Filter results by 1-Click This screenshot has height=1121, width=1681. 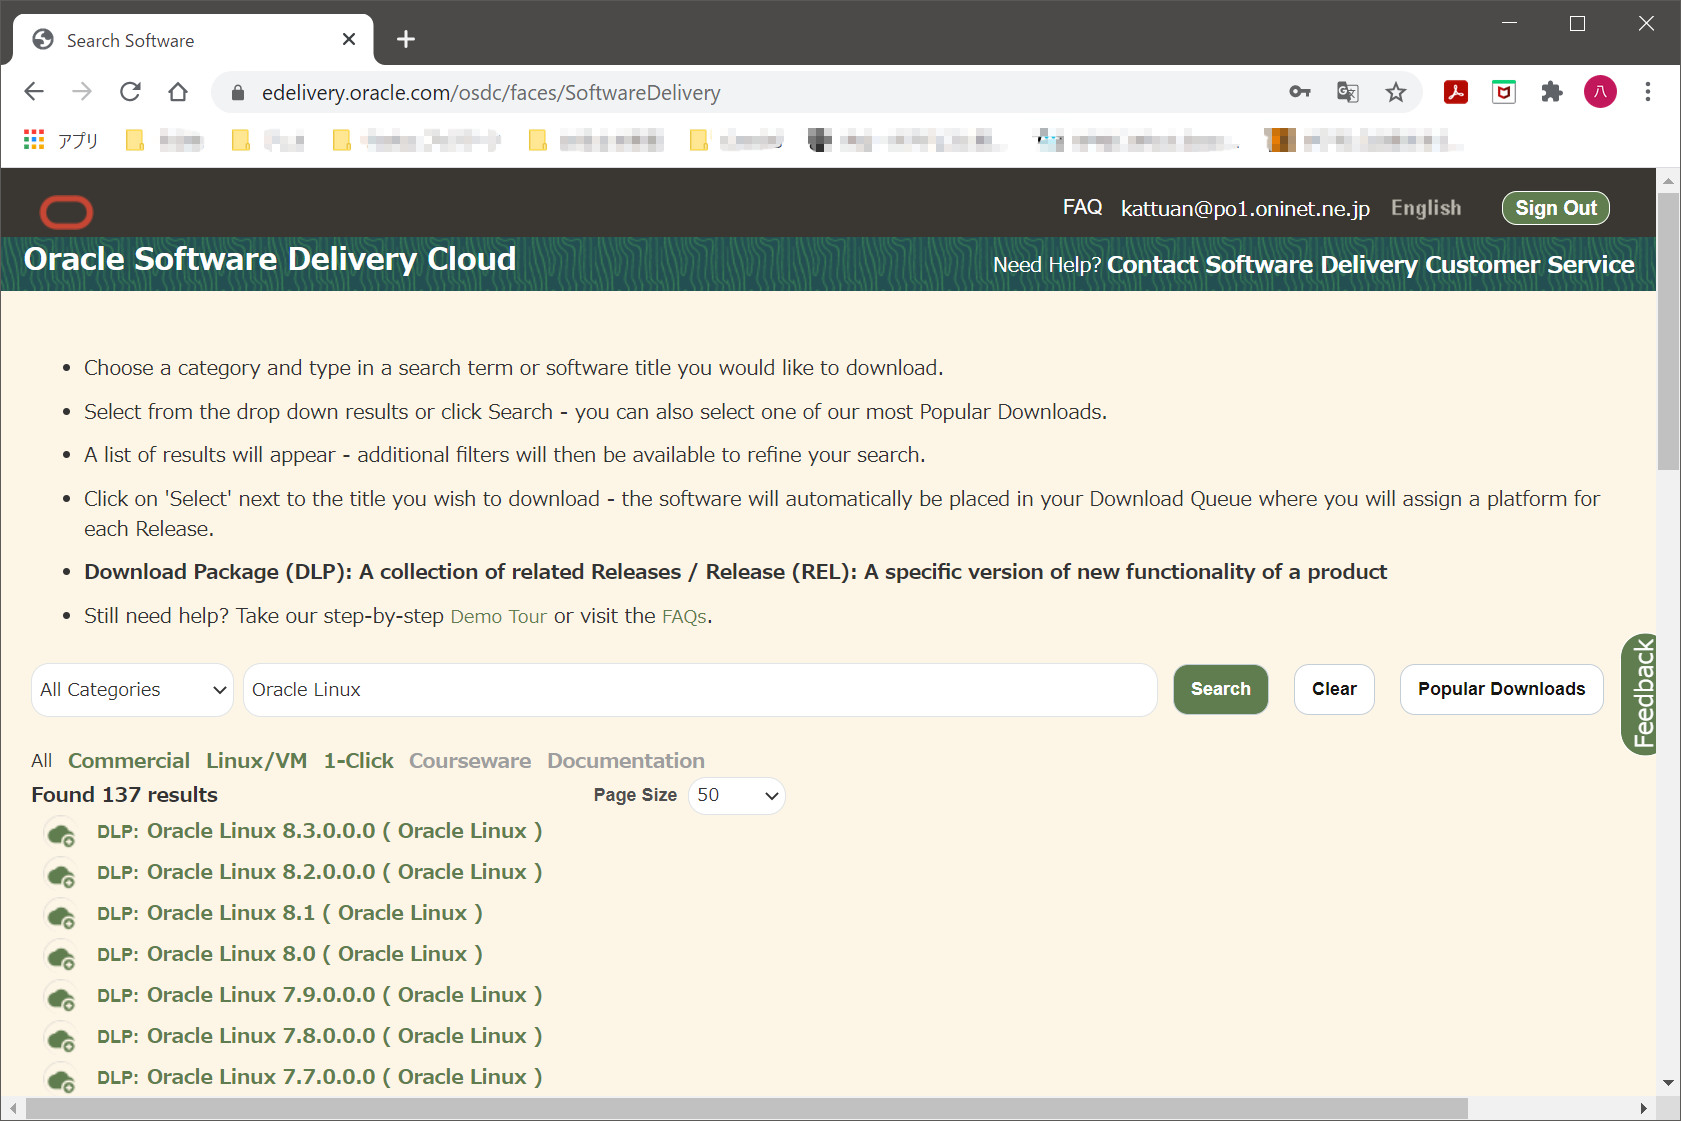pyautogui.click(x=358, y=761)
